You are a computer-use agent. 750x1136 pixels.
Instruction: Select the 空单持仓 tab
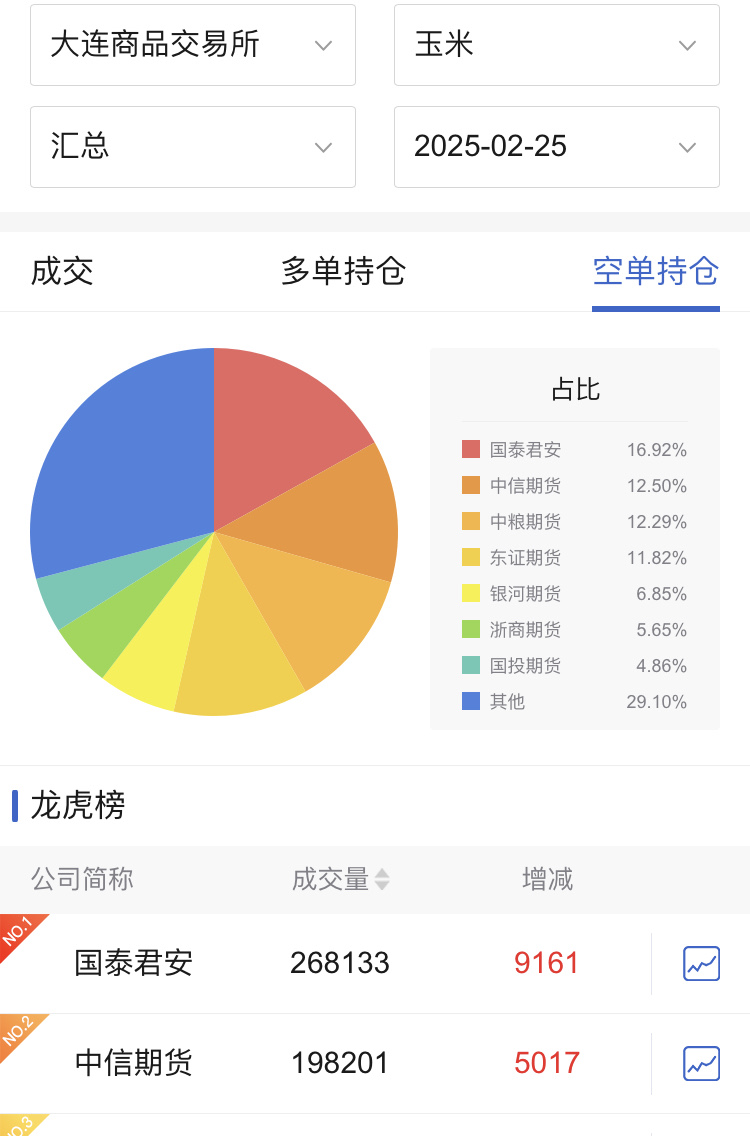[655, 271]
